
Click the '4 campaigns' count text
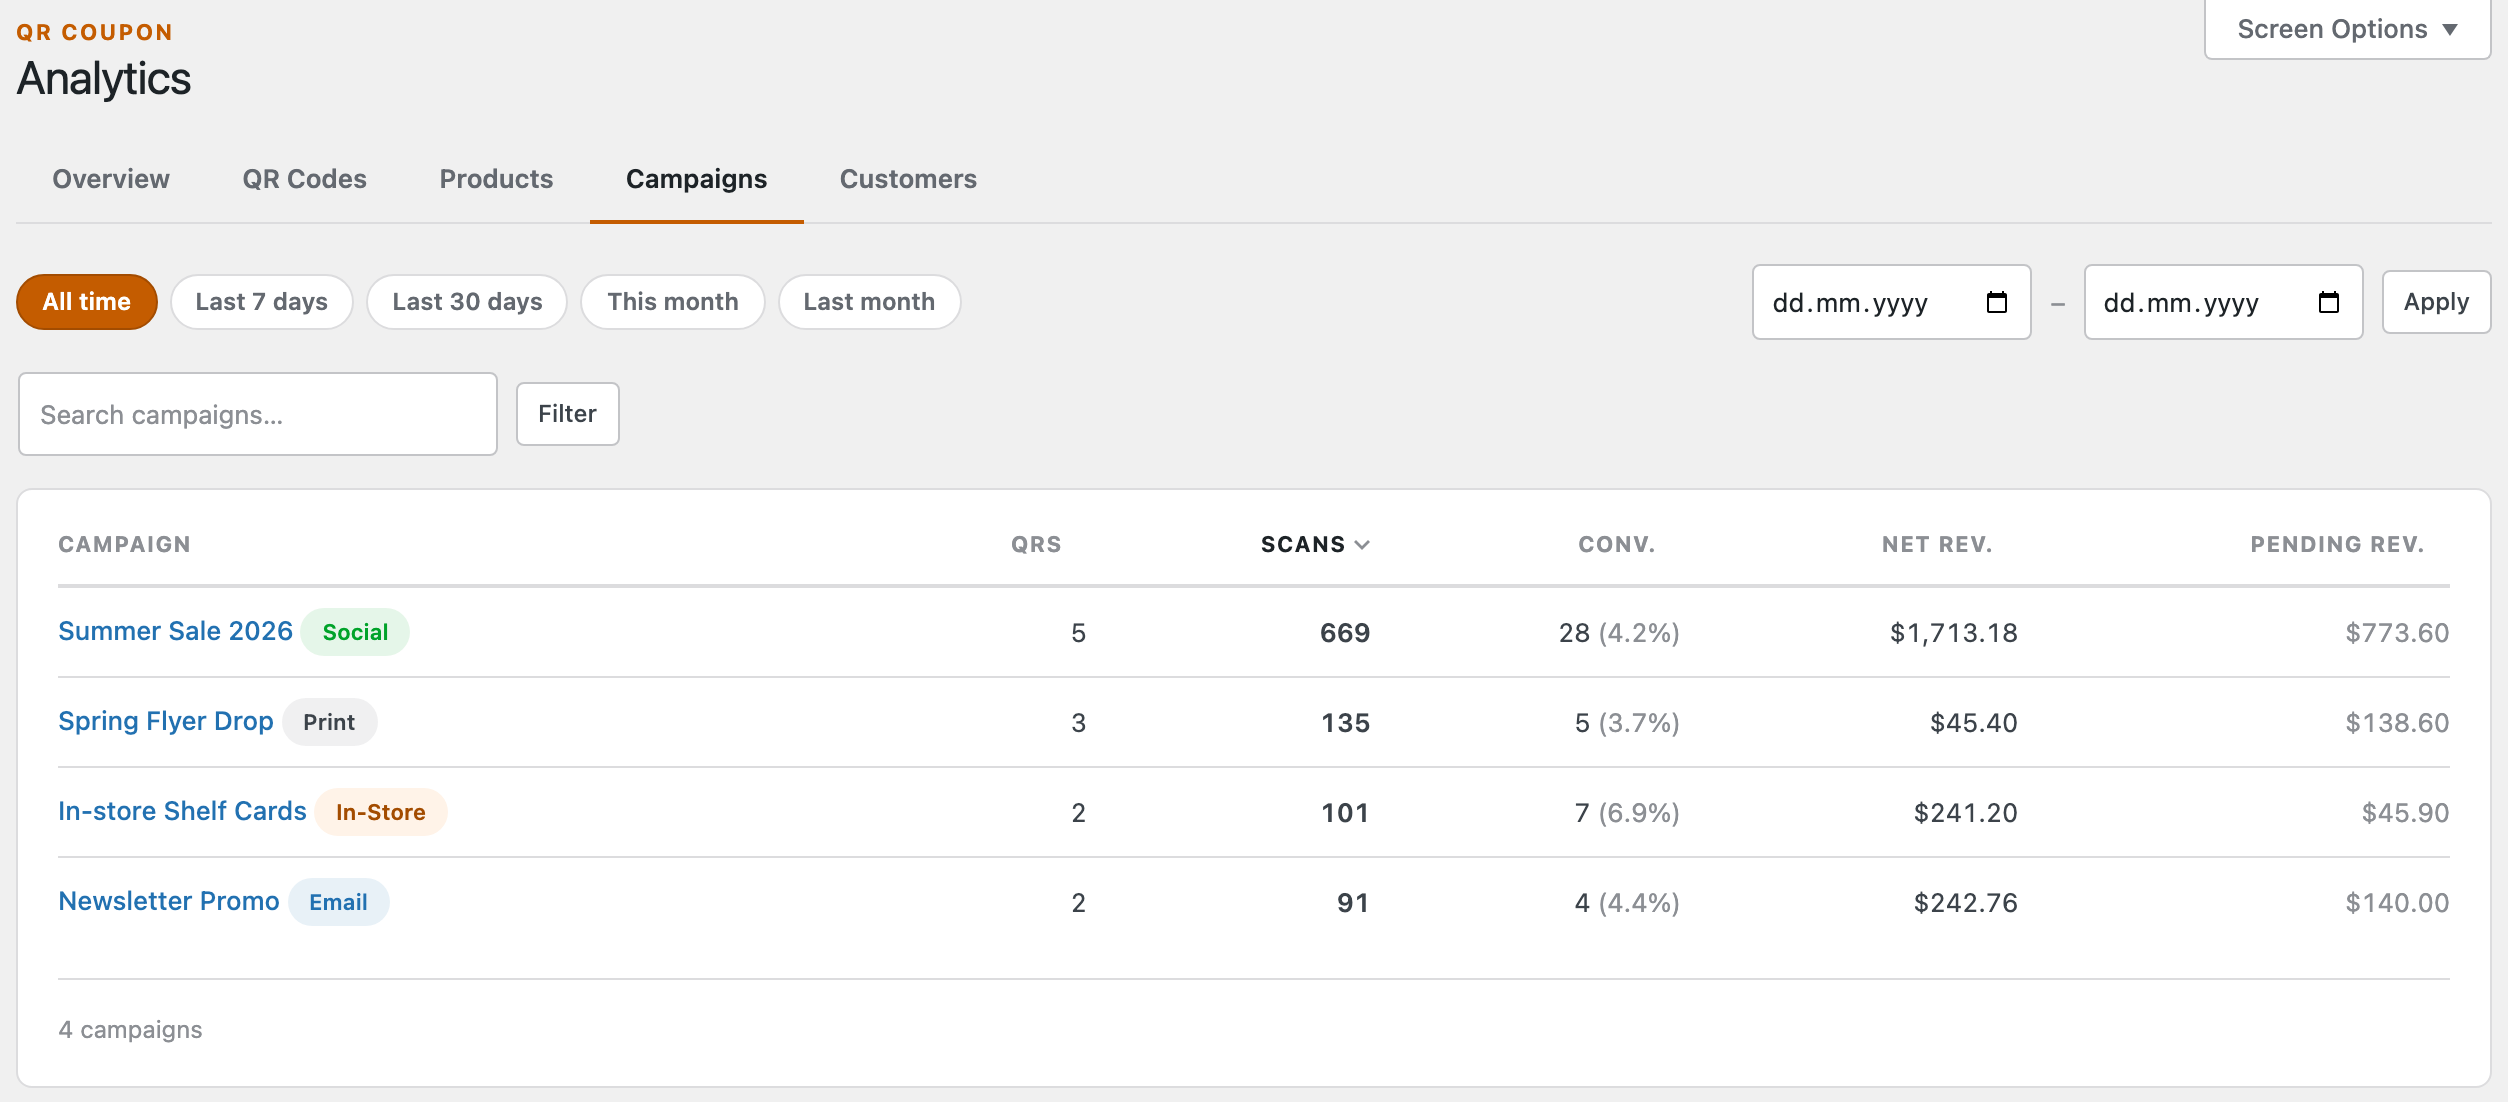click(x=130, y=1029)
